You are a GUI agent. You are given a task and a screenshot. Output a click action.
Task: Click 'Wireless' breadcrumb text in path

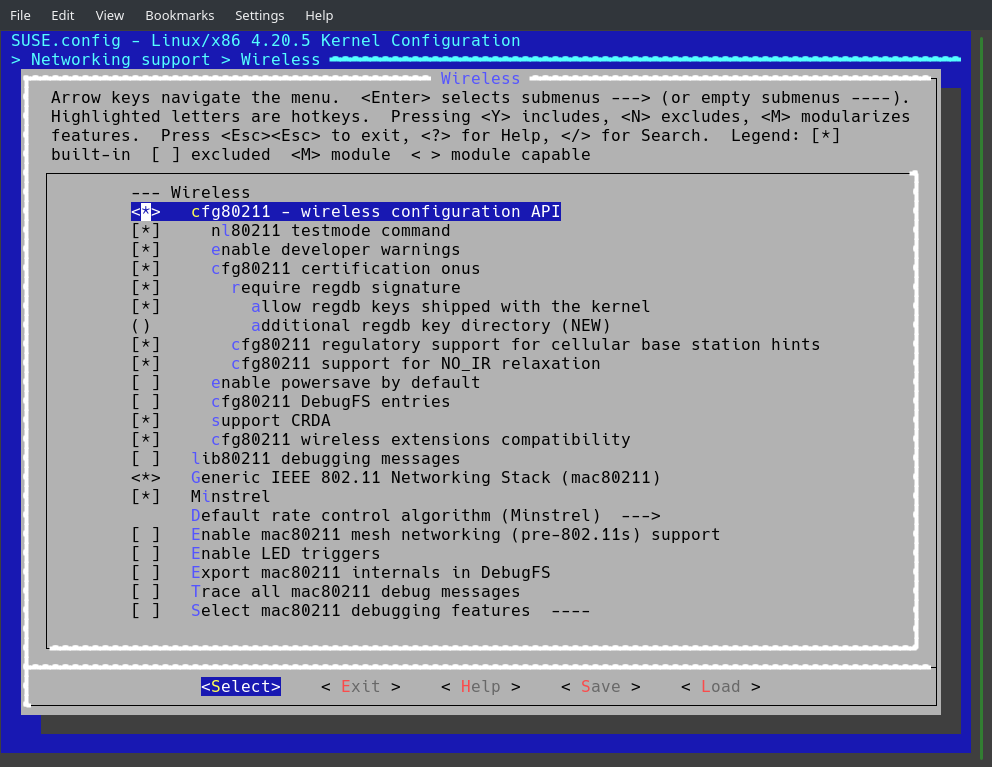[x=281, y=59]
